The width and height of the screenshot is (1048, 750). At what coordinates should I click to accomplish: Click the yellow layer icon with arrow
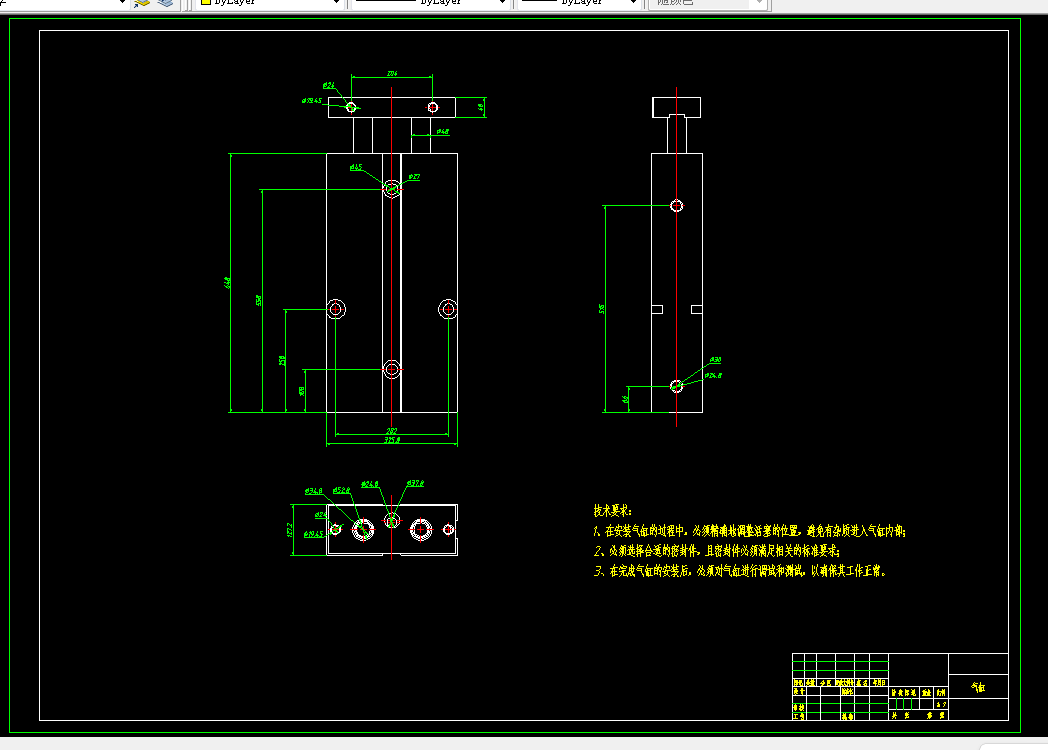tap(141, 3)
